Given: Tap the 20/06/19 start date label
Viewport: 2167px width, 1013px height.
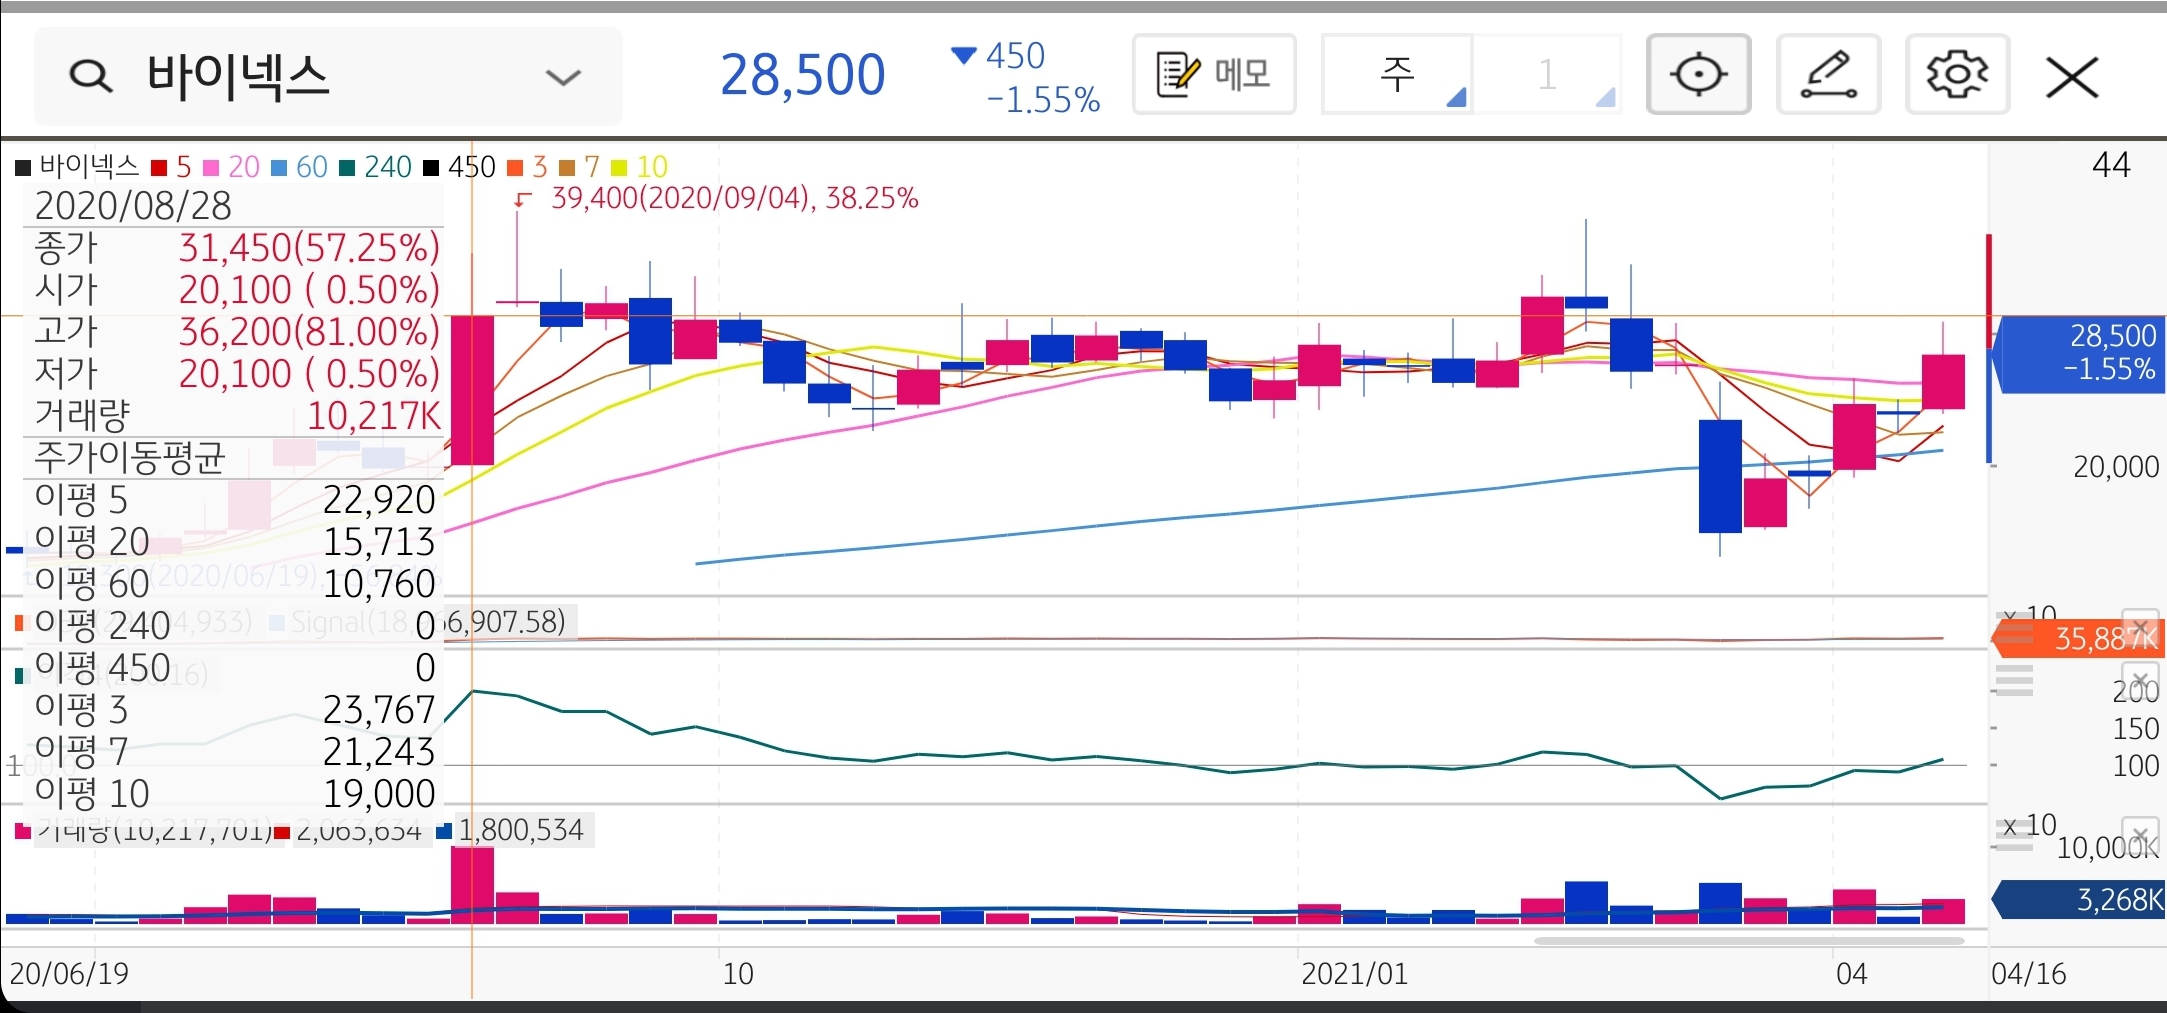Looking at the screenshot, I should pos(69,974).
